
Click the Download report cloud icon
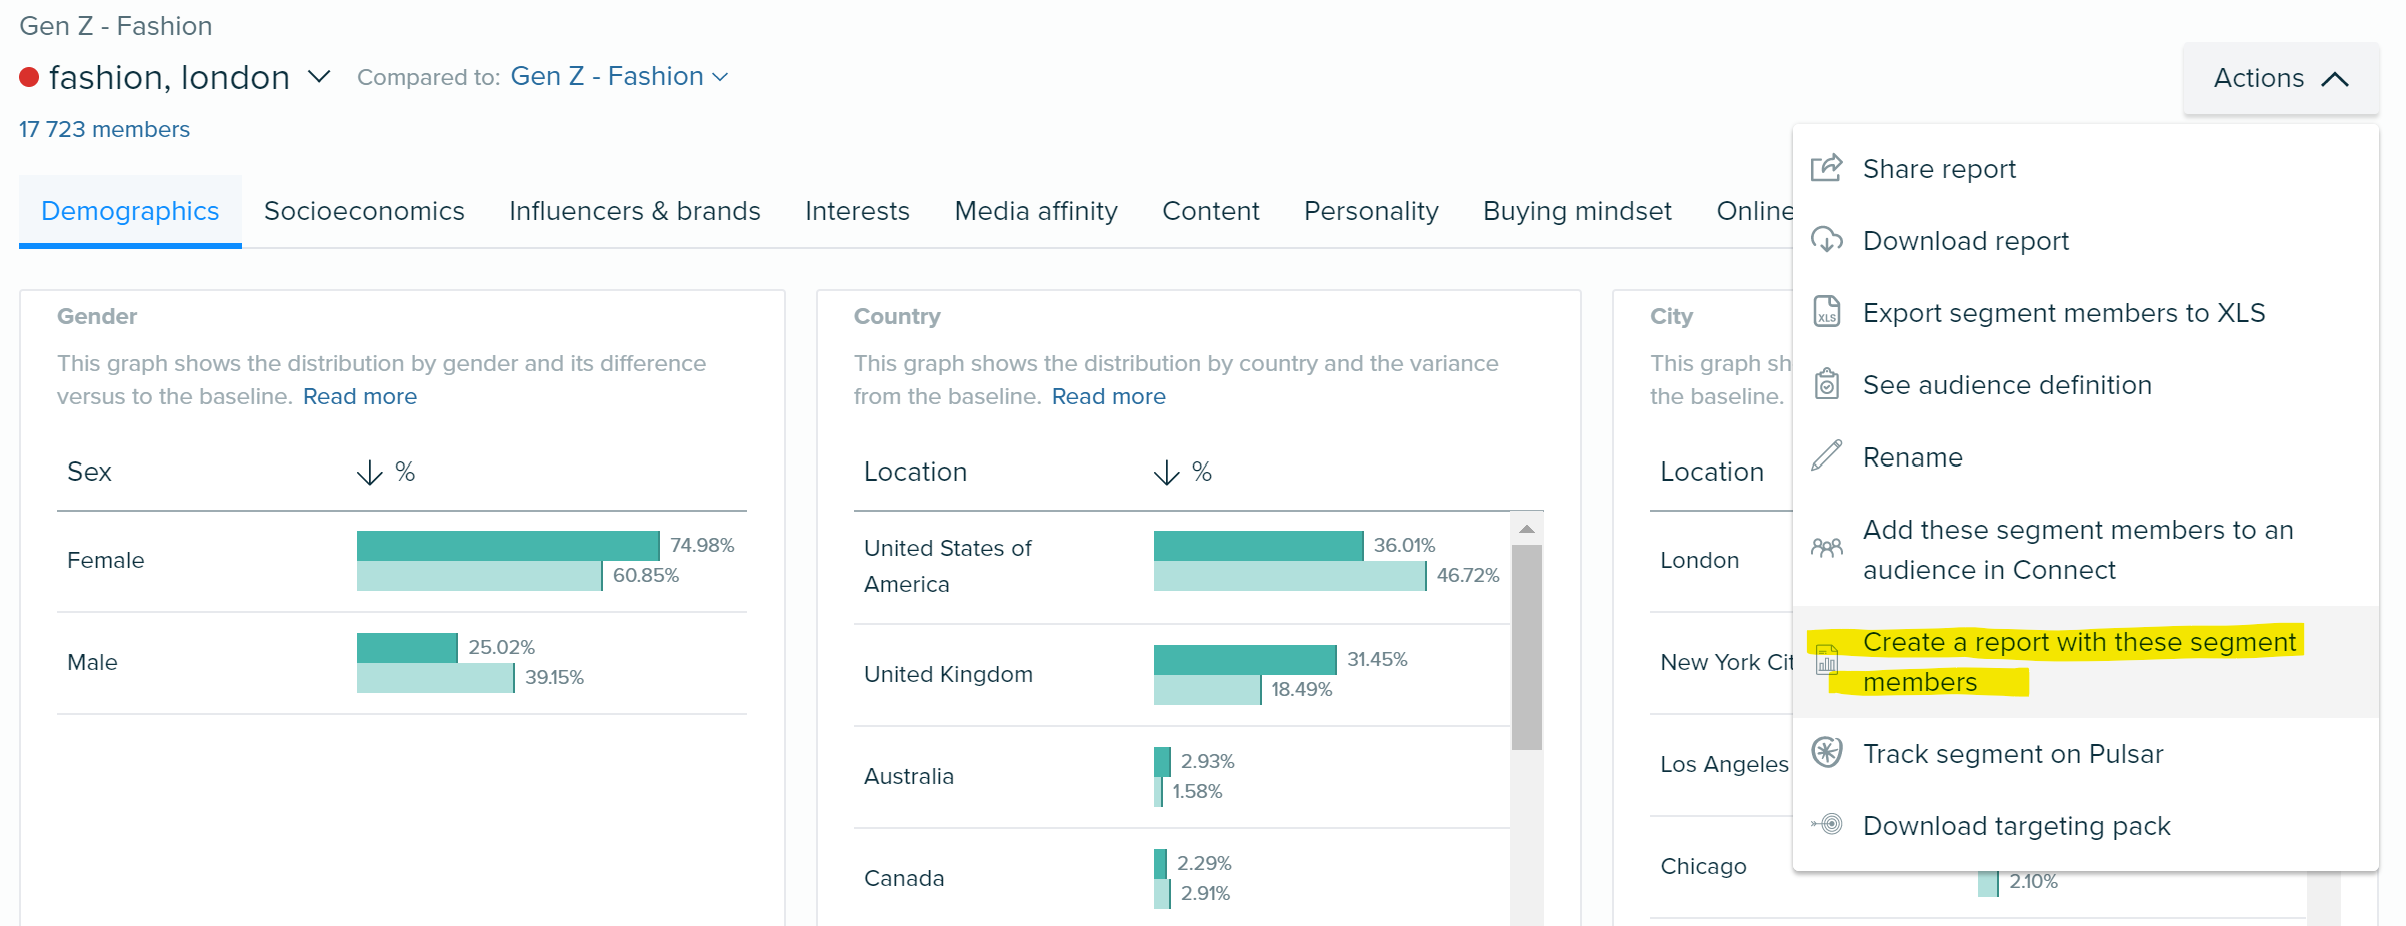1826,240
